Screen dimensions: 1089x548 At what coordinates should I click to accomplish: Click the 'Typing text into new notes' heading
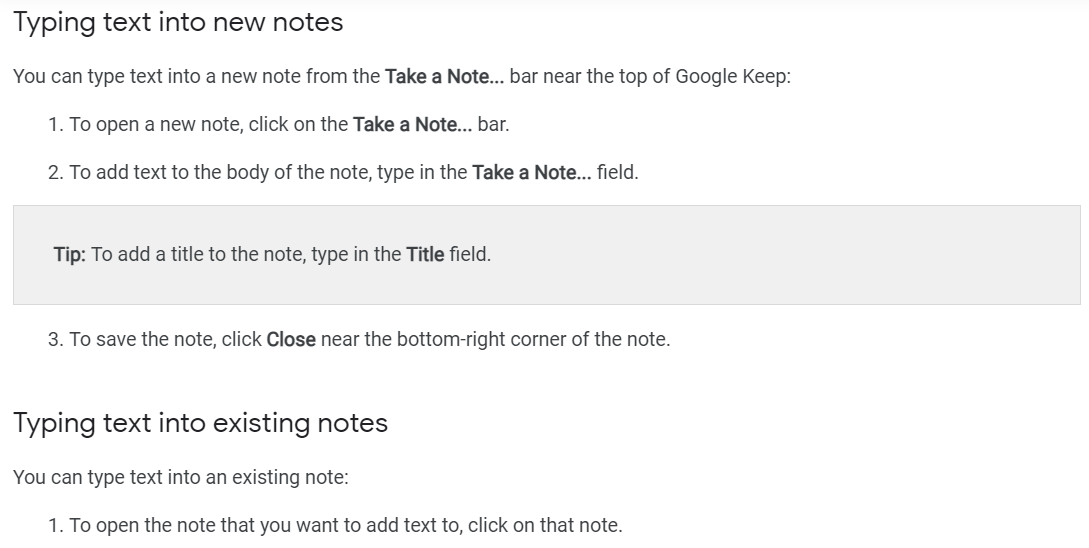pyautogui.click(x=178, y=22)
